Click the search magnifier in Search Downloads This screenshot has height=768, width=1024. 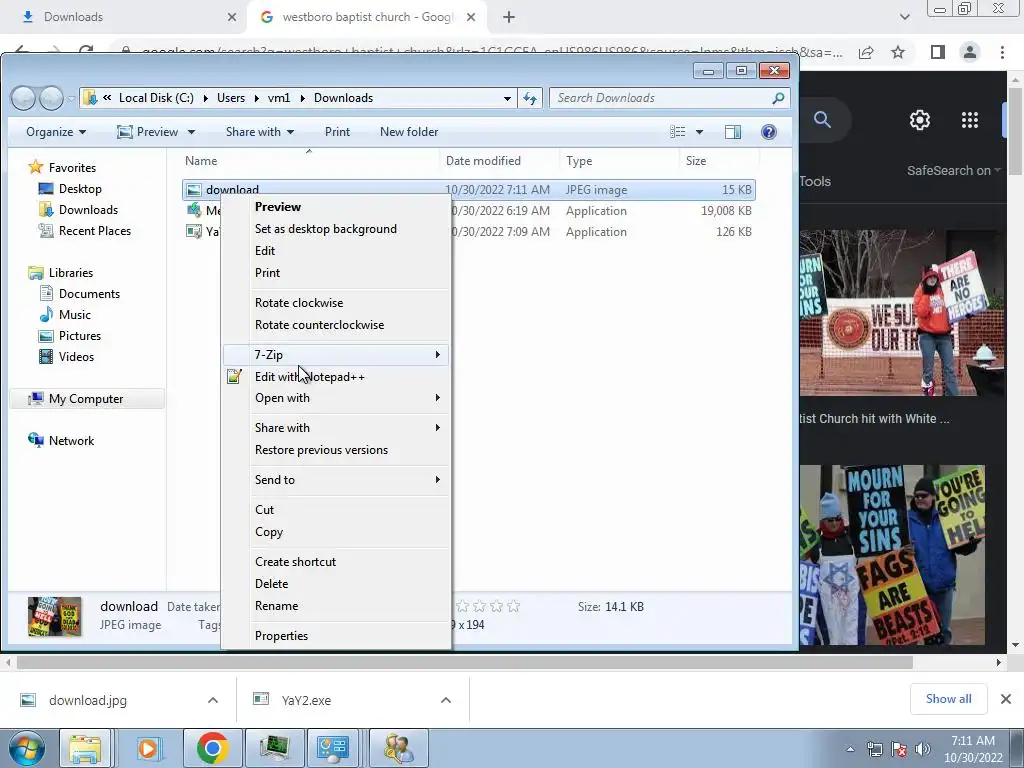[x=778, y=98]
